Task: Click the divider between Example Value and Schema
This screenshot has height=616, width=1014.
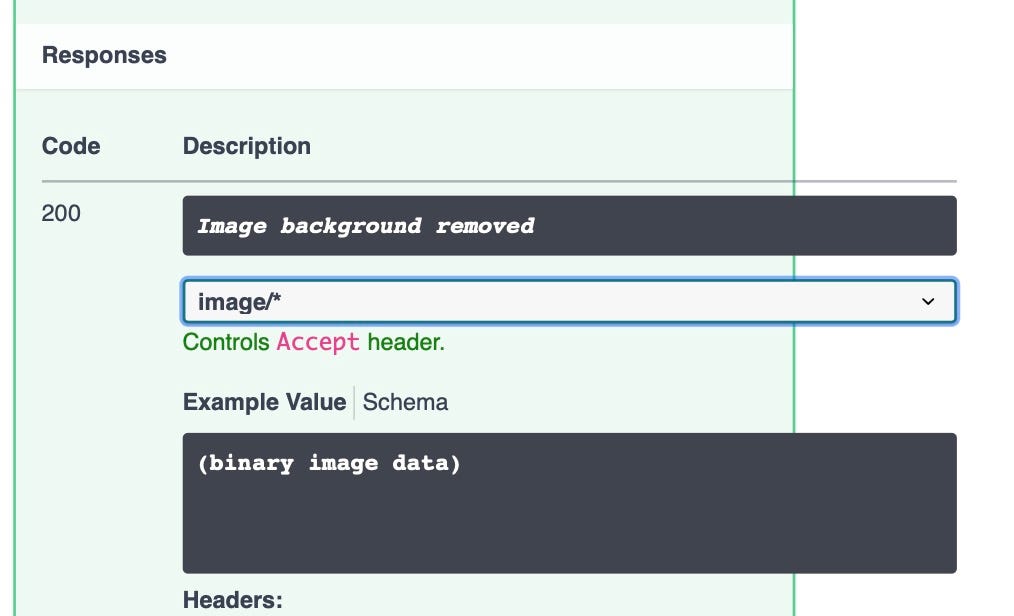Action: (352, 402)
